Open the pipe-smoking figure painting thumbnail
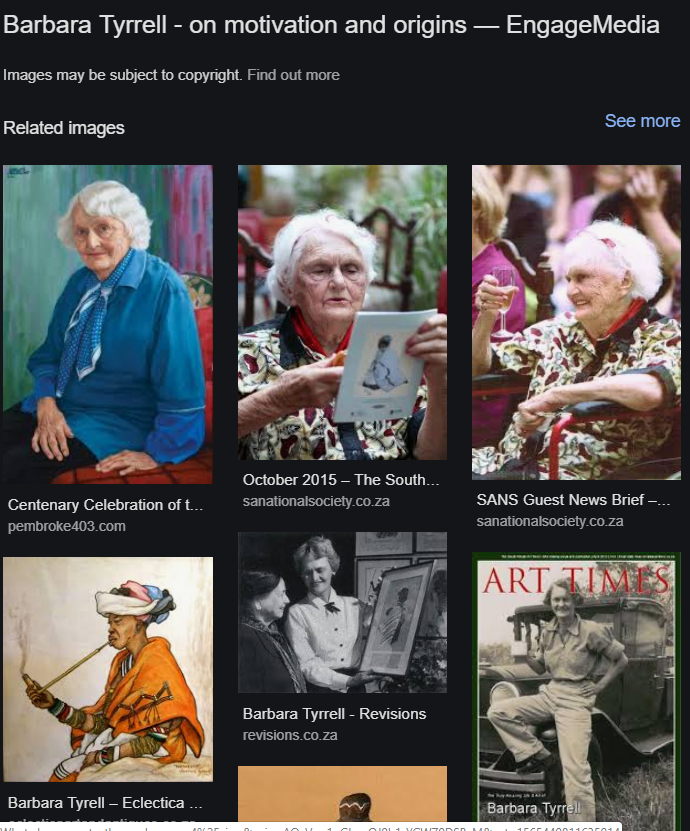690x831 pixels. point(108,669)
